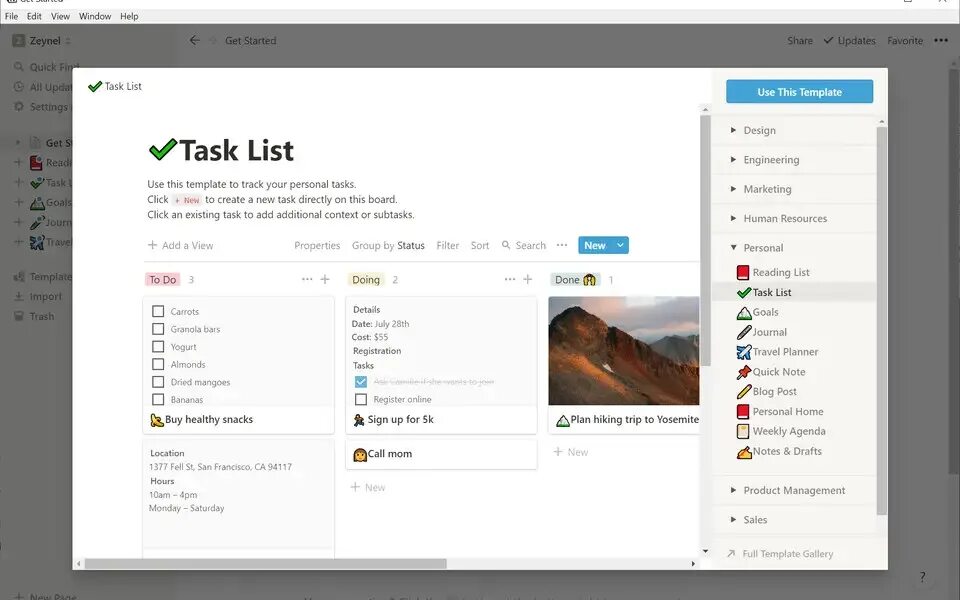Click the horizontal scrollbar under the board
Image resolution: width=960 pixels, height=600 pixels.
(266, 563)
